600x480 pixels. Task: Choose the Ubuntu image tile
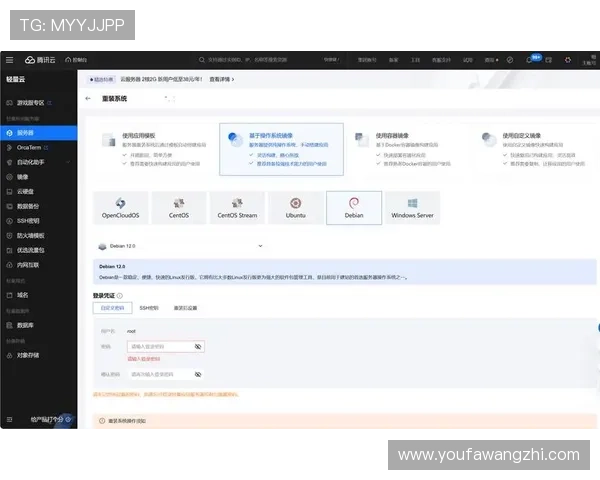[x=296, y=207]
